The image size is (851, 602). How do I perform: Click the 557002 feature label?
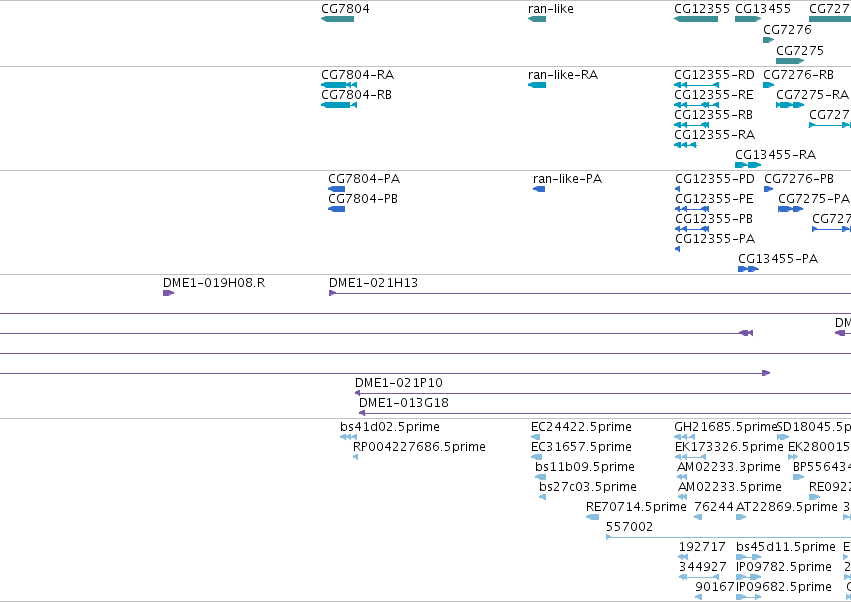point(629,527)
